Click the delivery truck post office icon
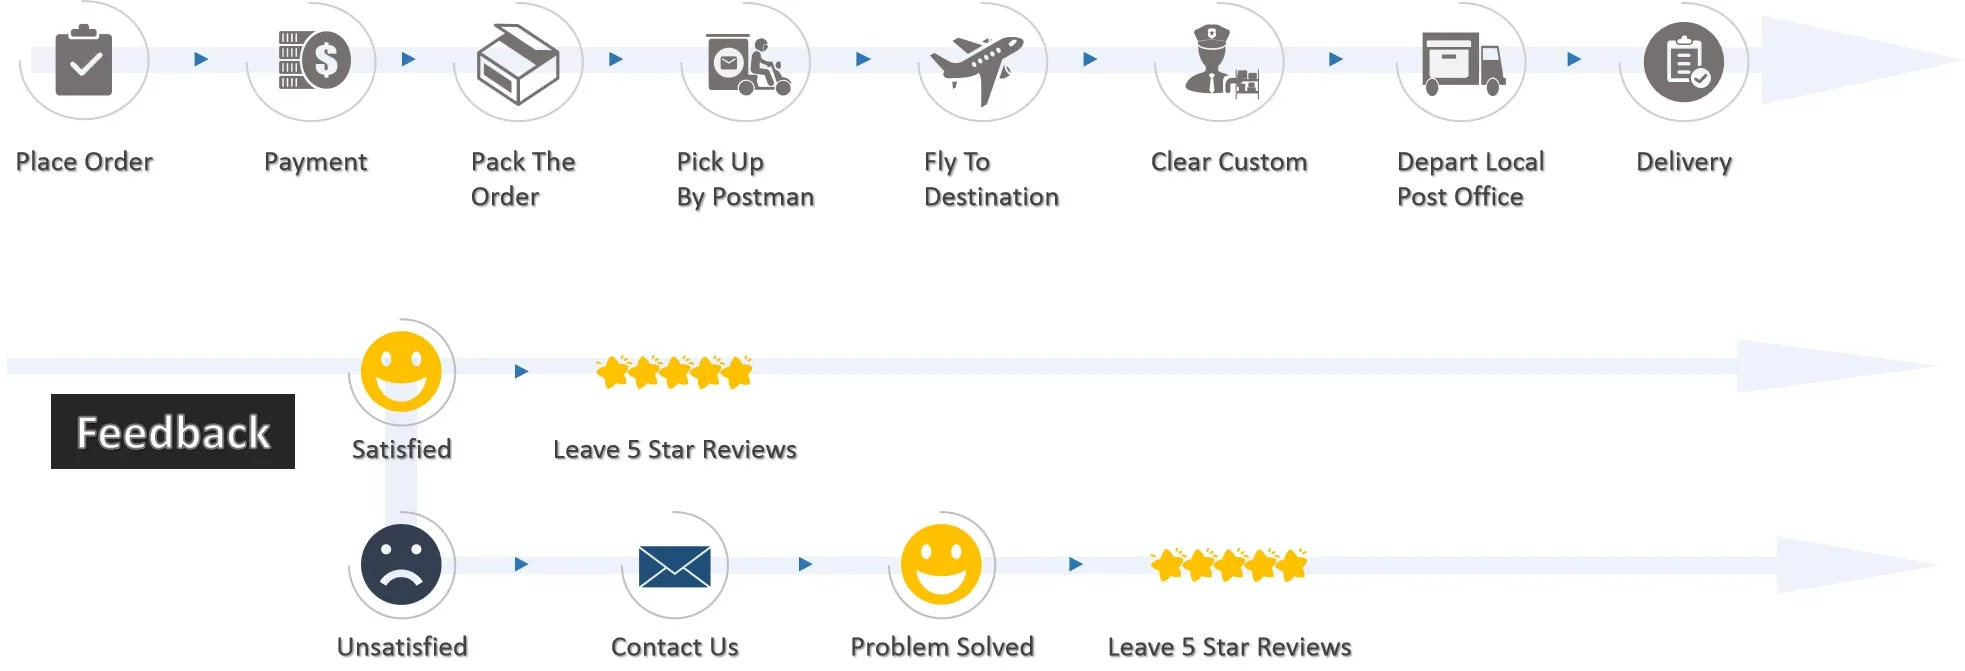1965x671 pixels. [x=1464, y=64]
